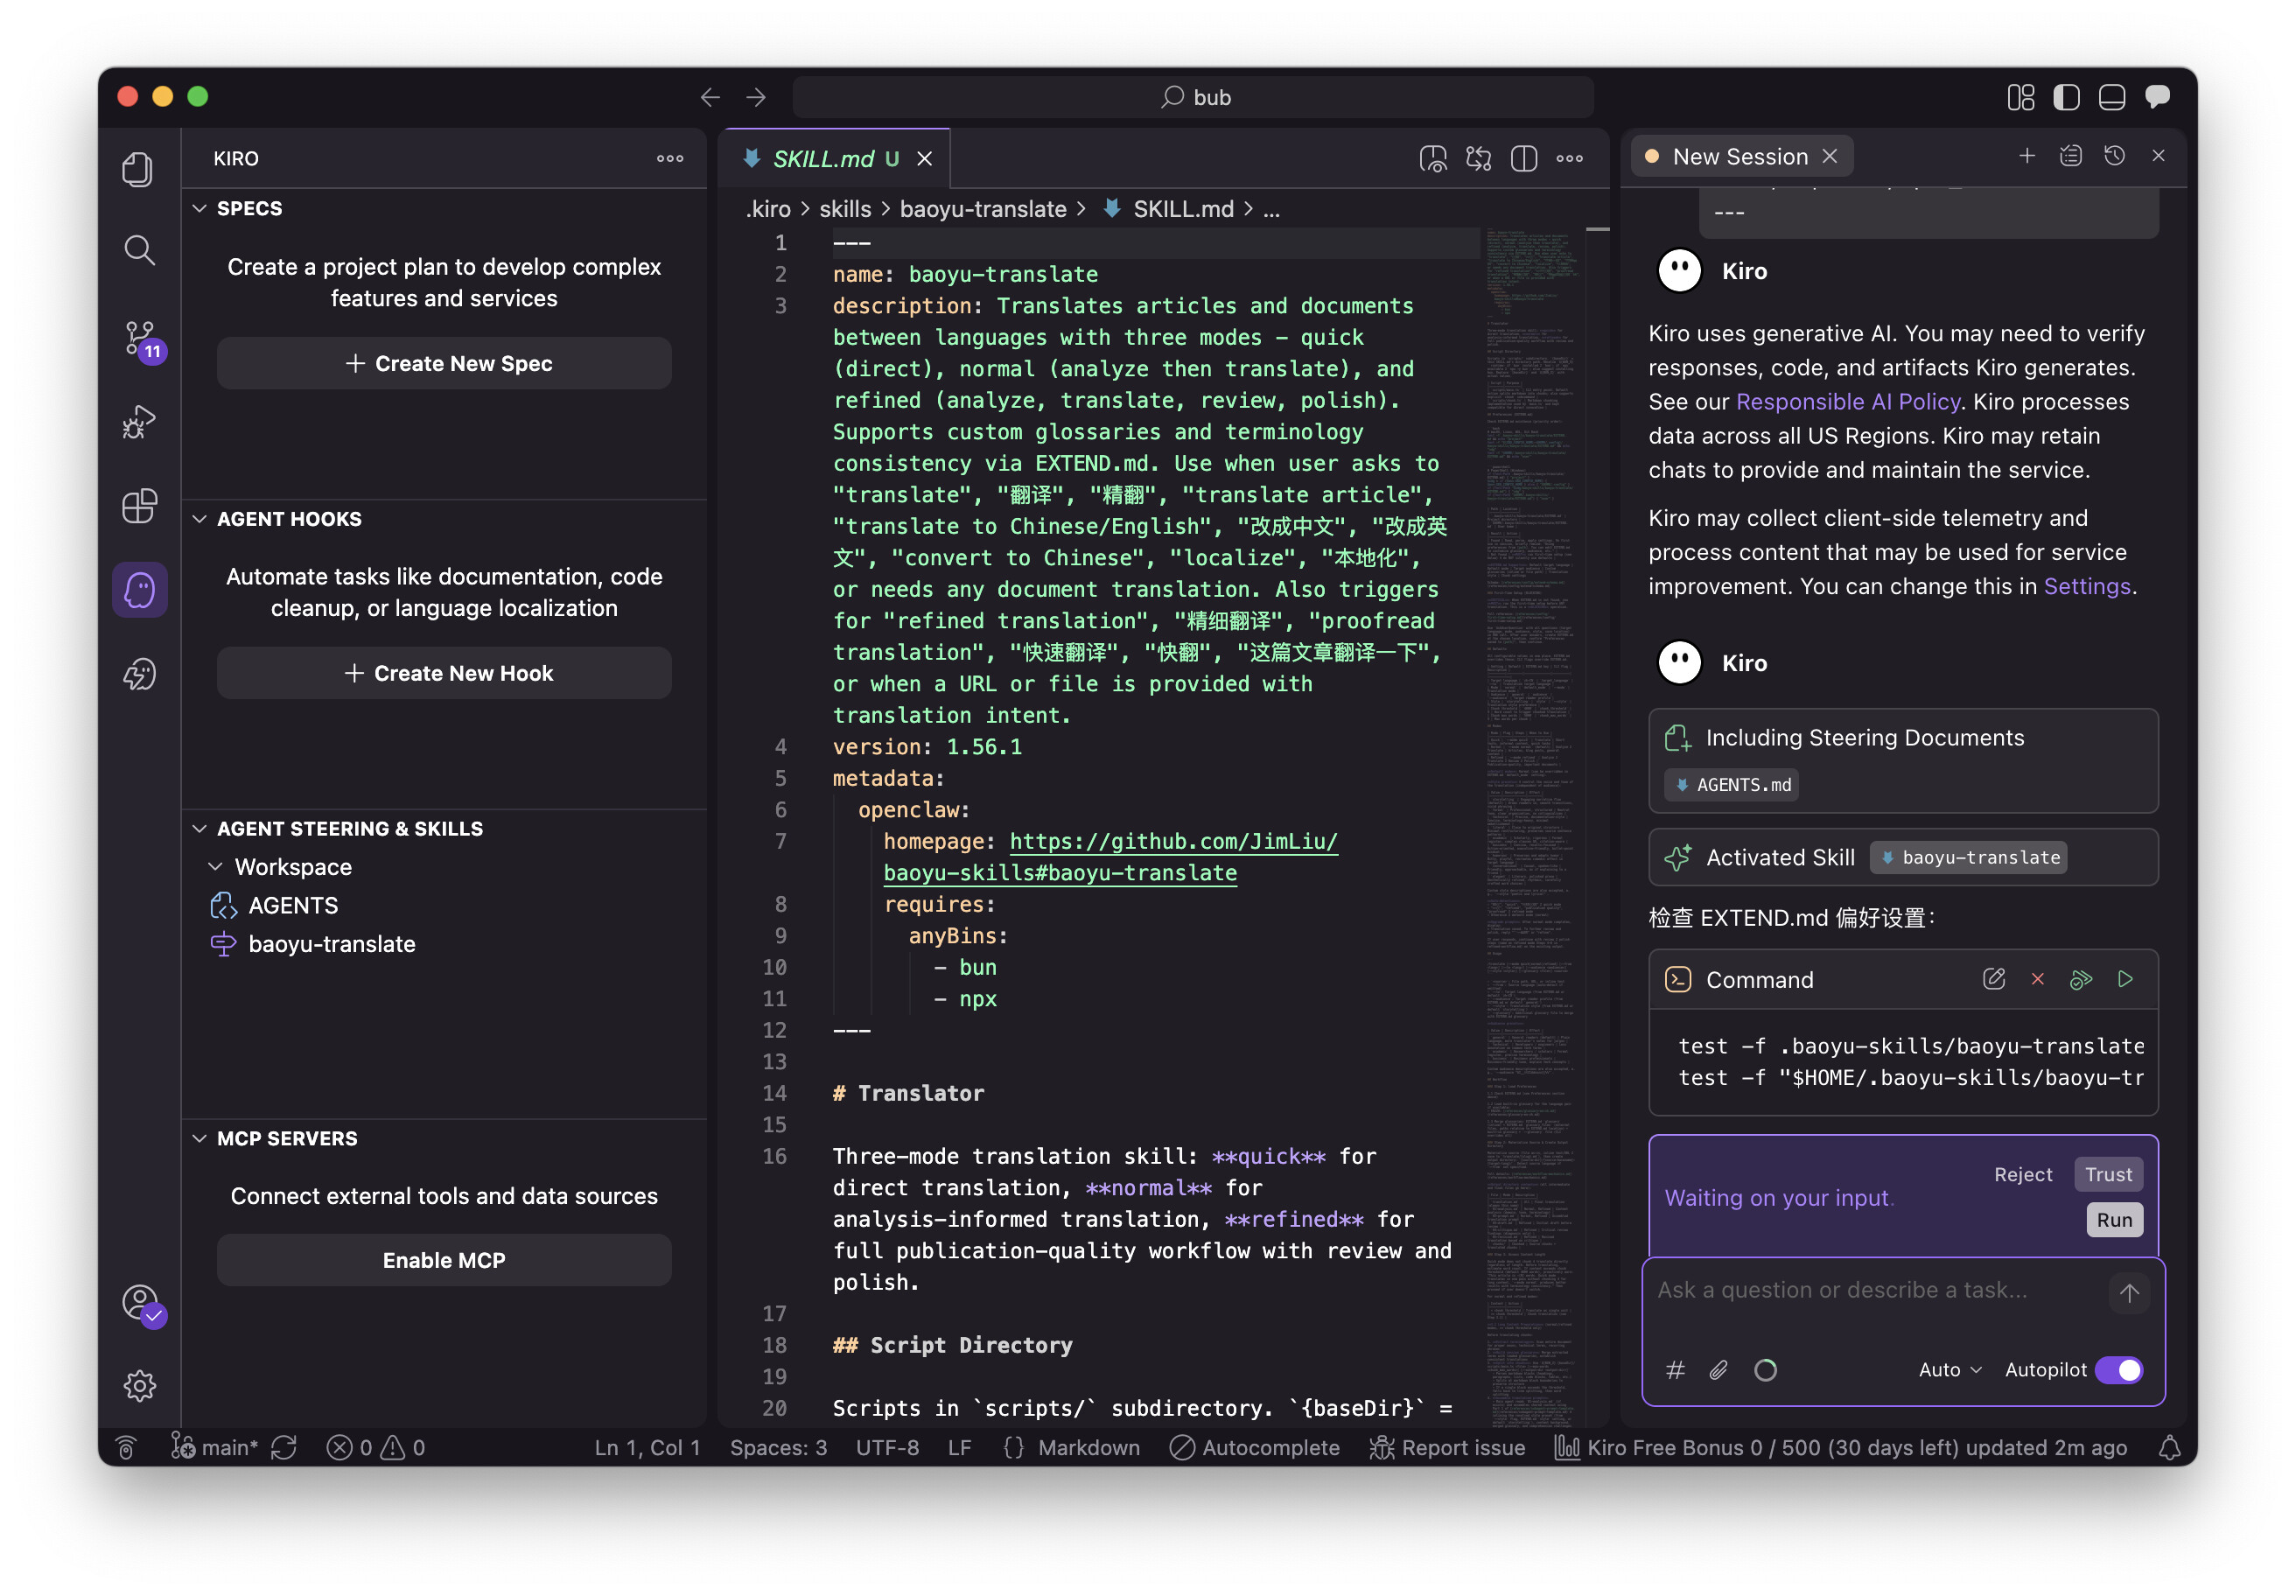2296x1596 pixels.
Task: Open the Settings link in chat
Action: coord(2086,586)
